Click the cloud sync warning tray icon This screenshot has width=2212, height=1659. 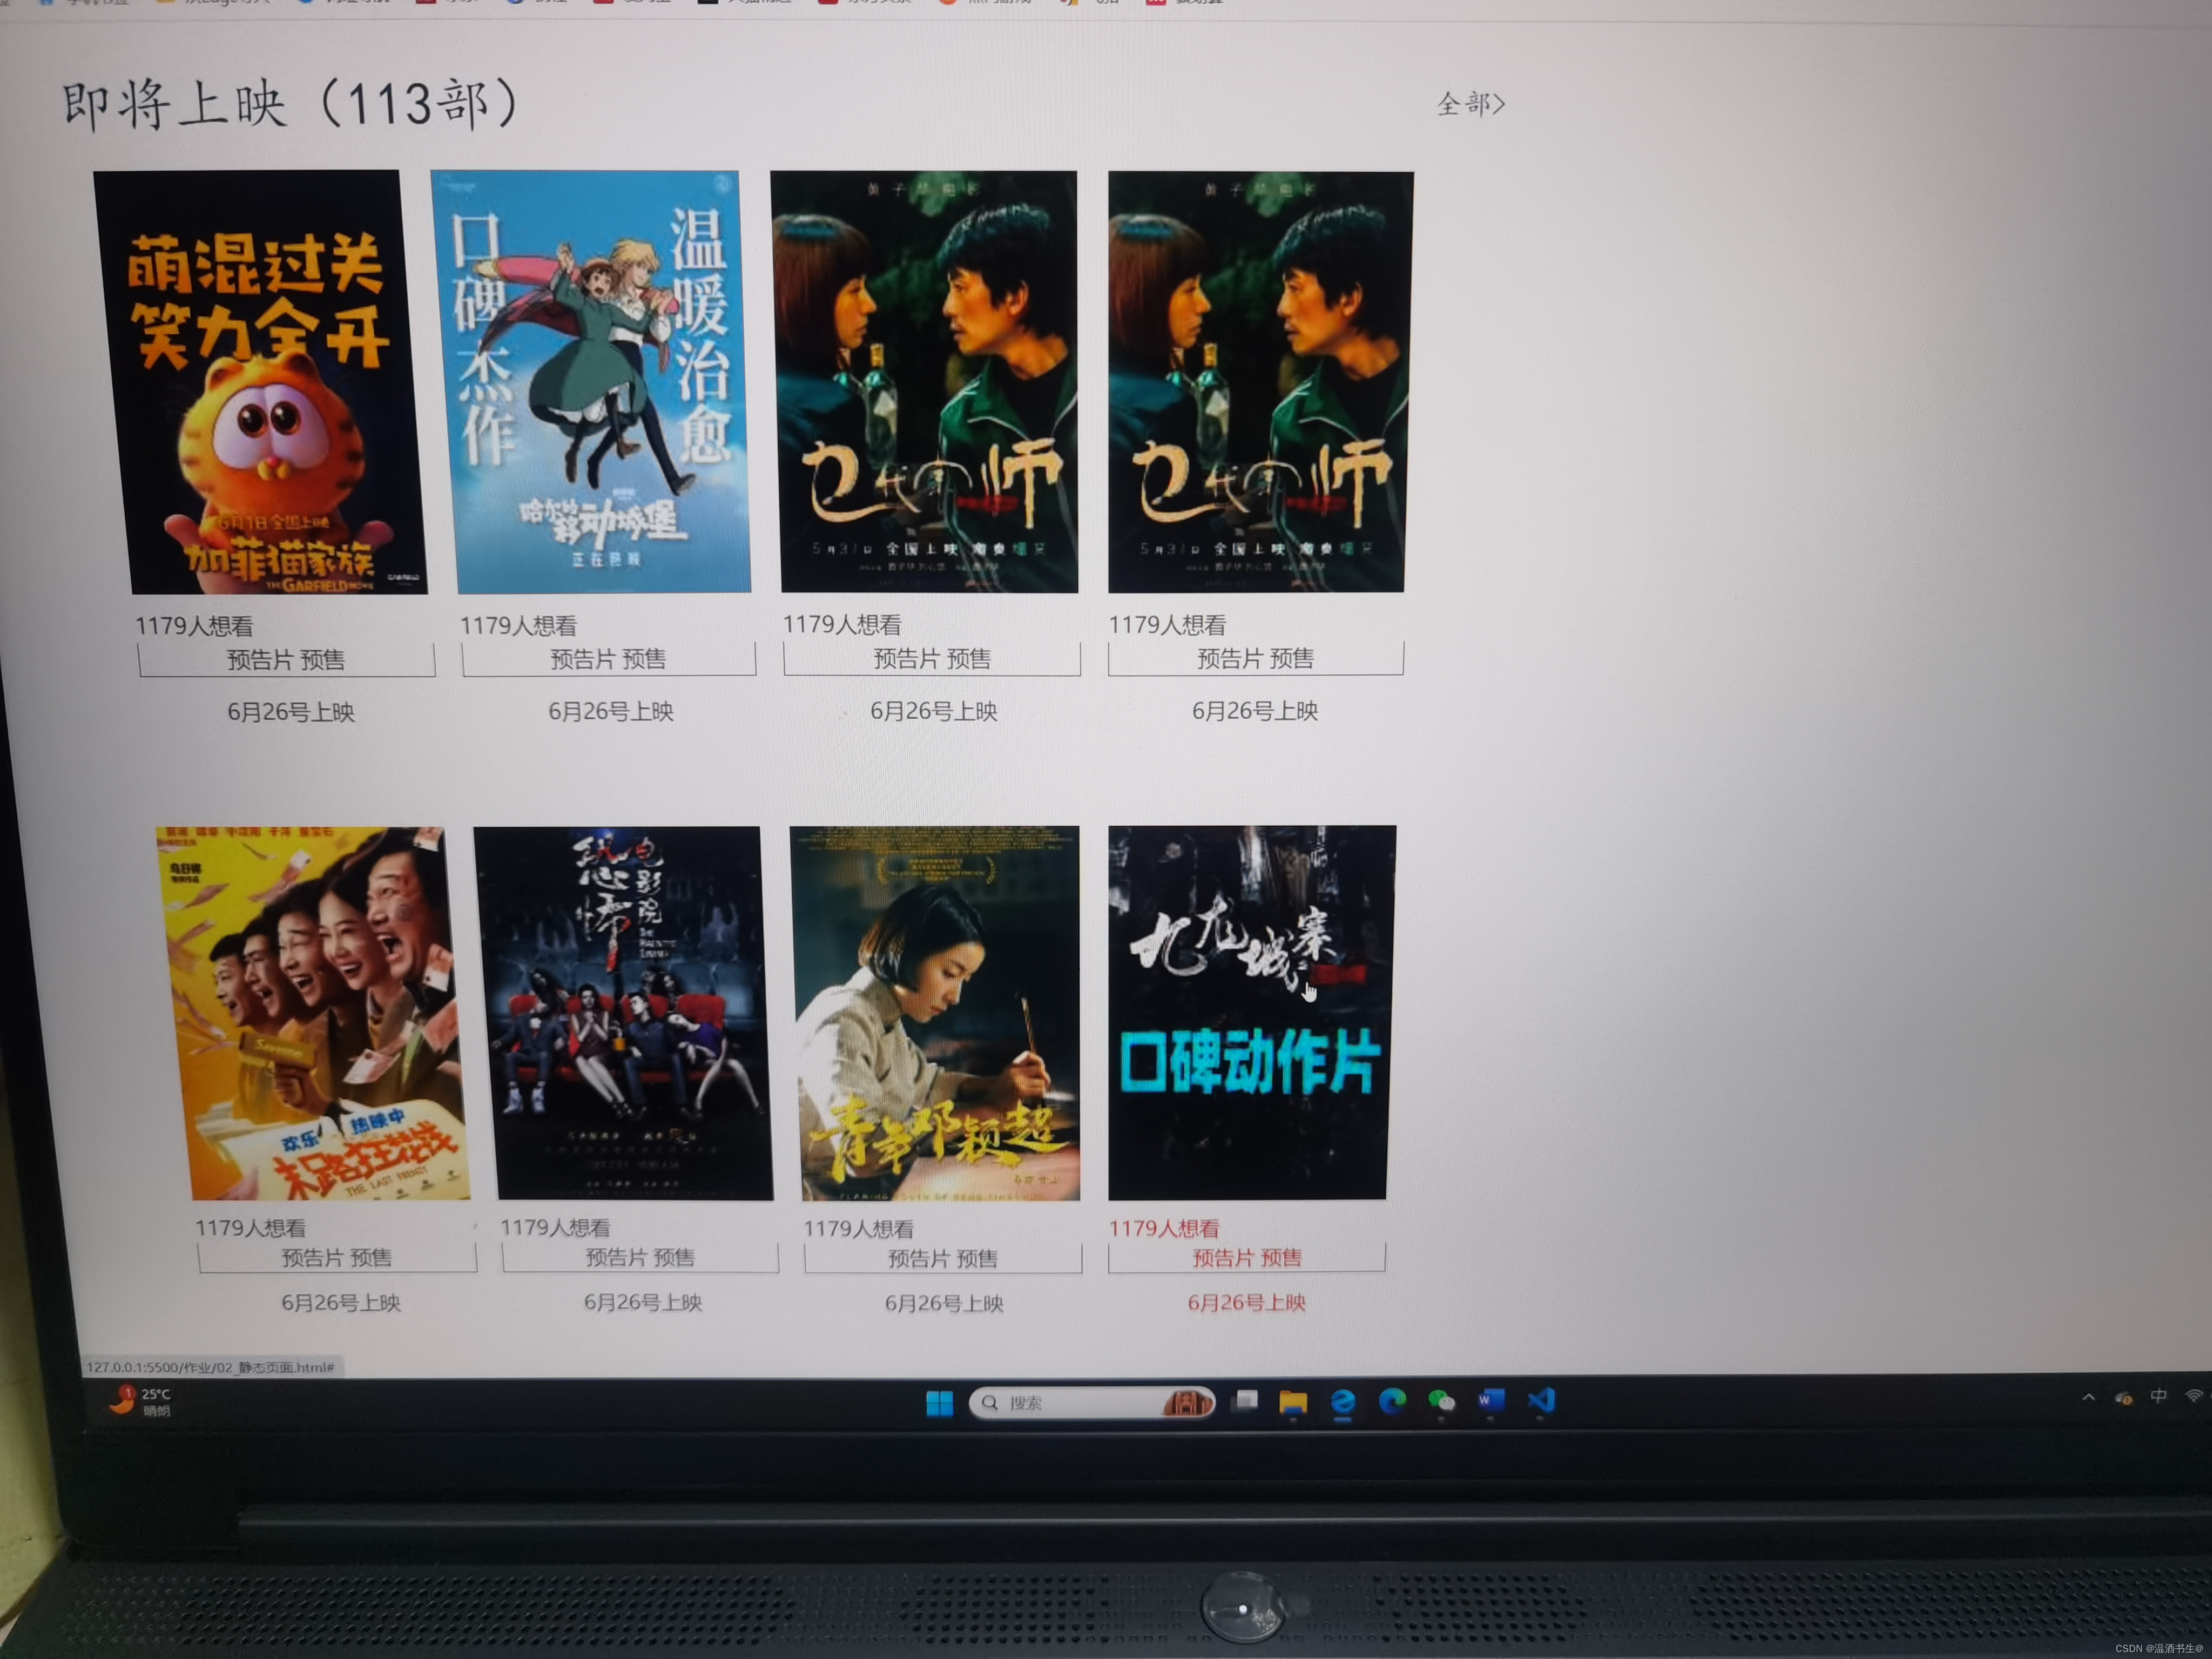(x=2123, y=1397)
